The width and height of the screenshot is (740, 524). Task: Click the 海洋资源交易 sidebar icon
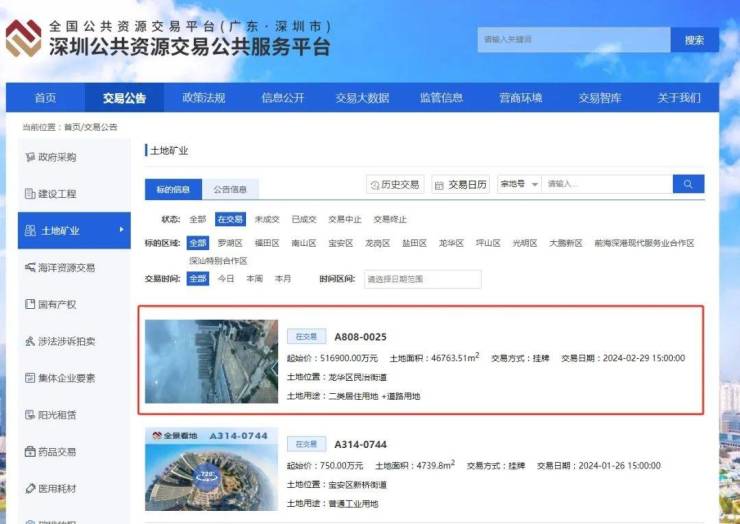[29, 267]
